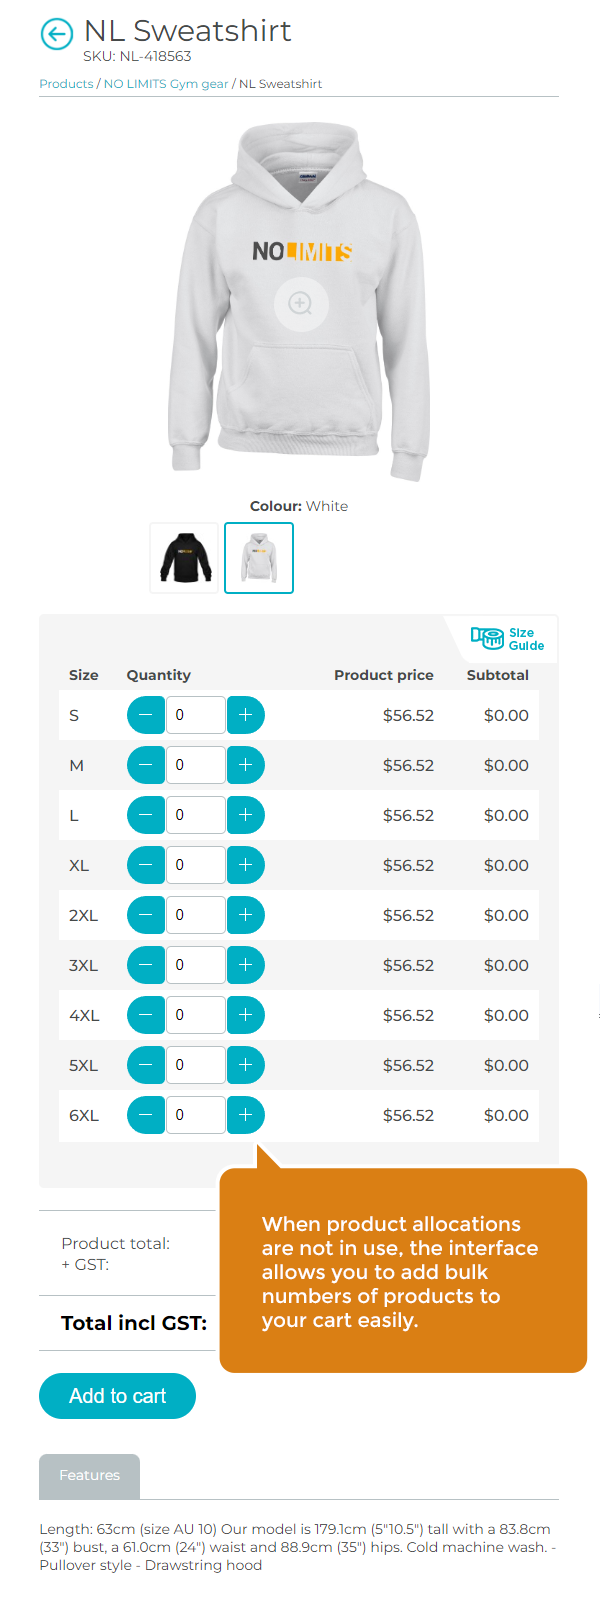
Task: Decrement the 2XL quantity using the minus icon
Action: (x=146, y=914)
